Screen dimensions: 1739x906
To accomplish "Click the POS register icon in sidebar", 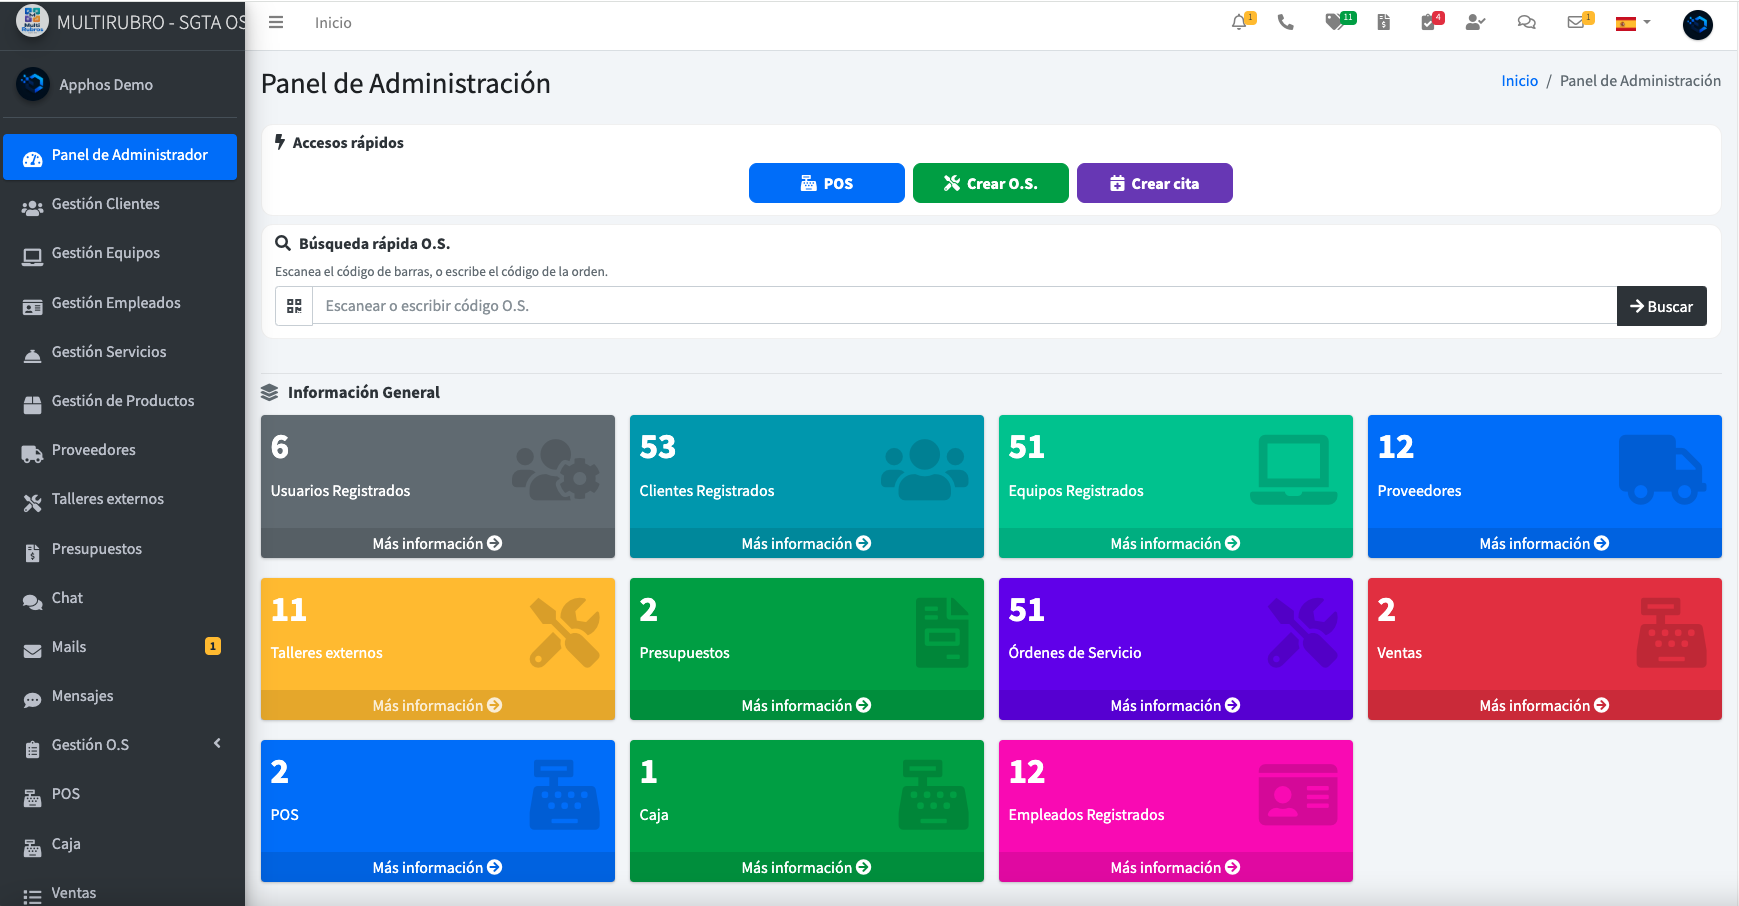I will tap(32, 797).
